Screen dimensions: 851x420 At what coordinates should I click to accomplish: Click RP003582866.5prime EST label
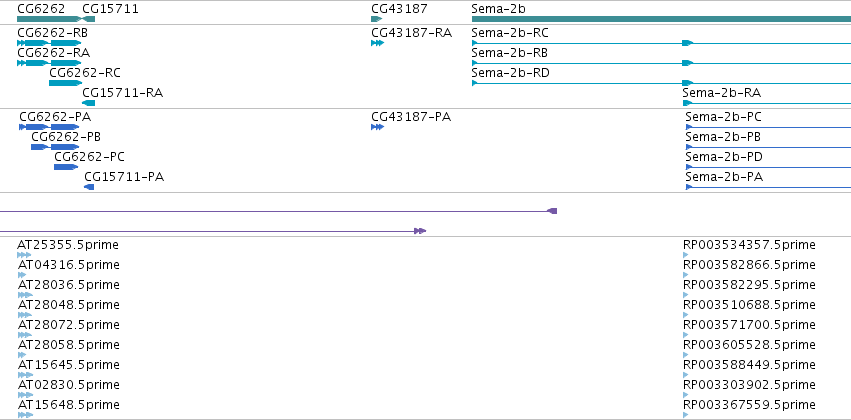coord(749,265)
